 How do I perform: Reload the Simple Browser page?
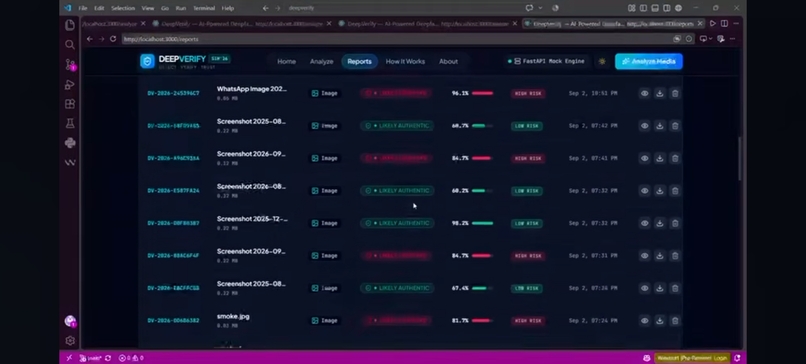coord(113,39)
